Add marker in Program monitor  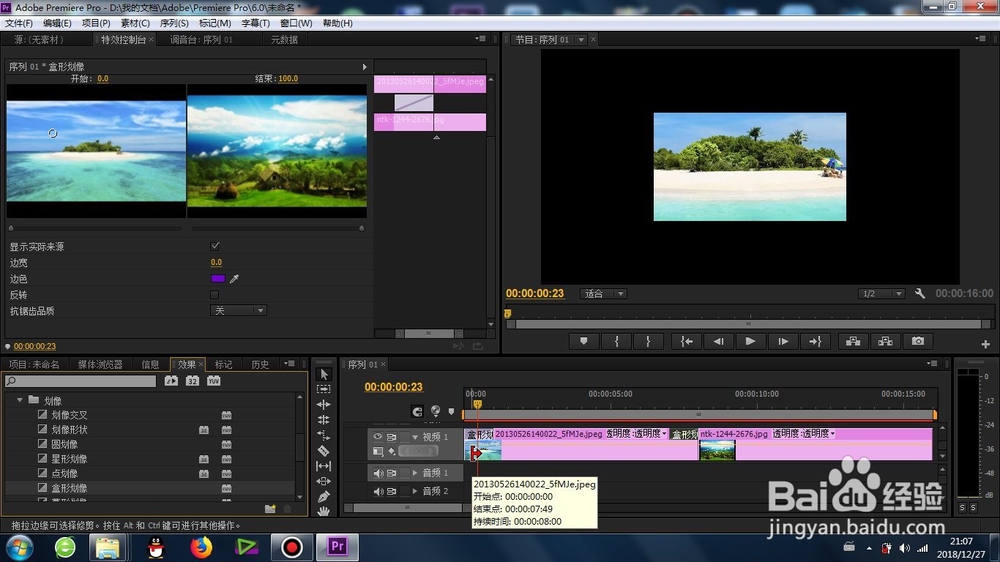pos(584,341)
